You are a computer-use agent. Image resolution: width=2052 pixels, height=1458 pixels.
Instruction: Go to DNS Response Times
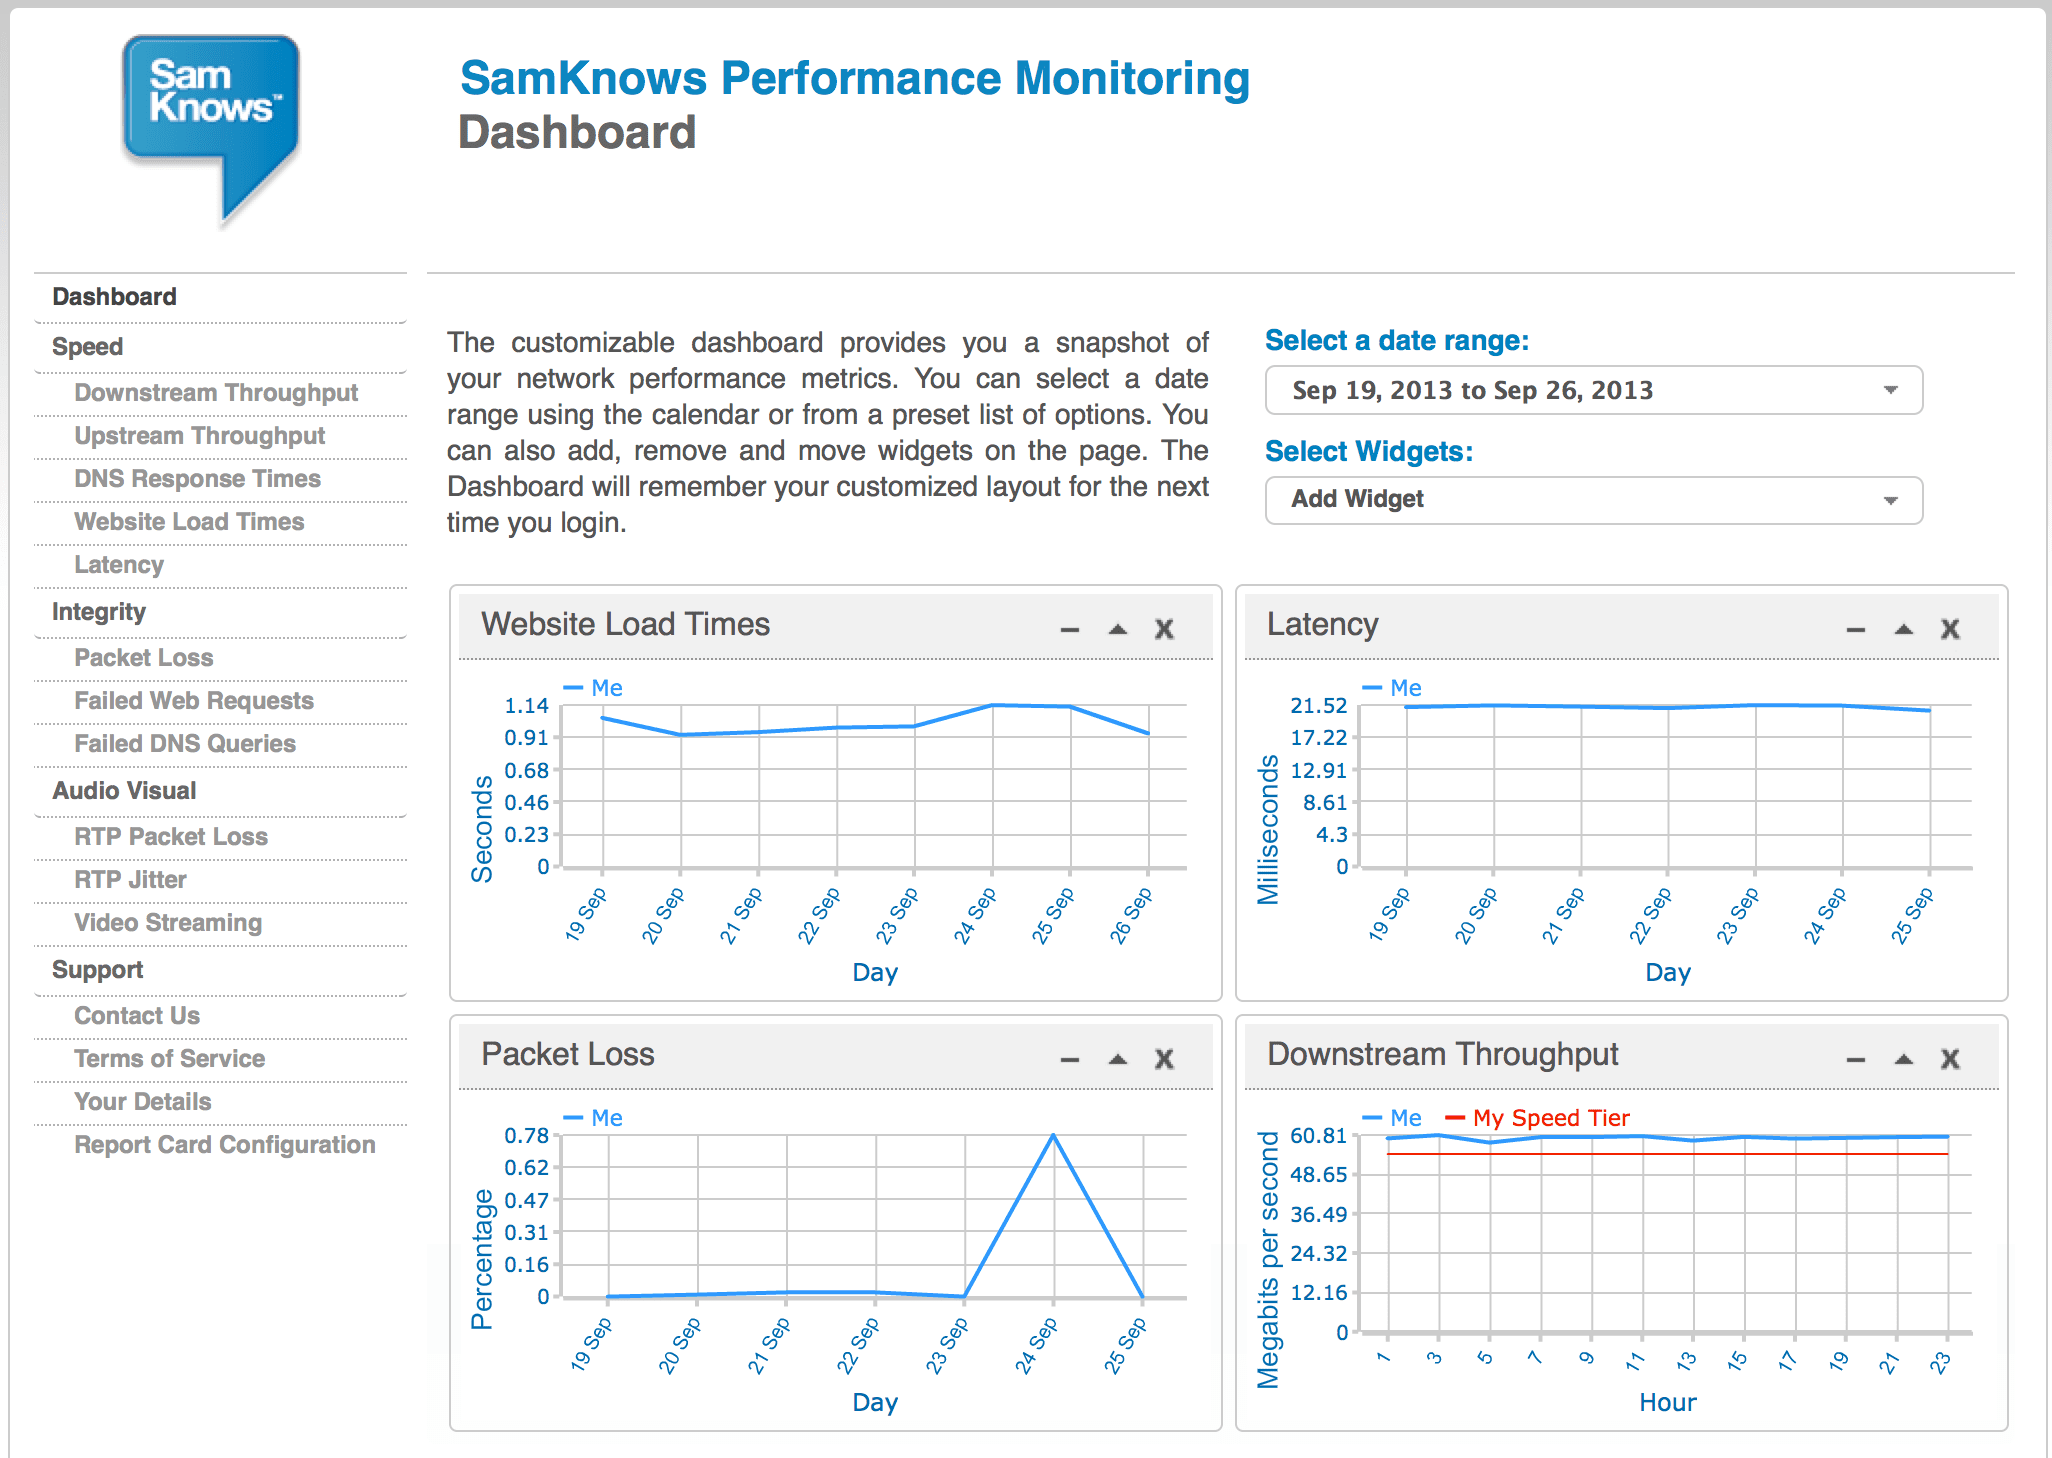(198, 479)
